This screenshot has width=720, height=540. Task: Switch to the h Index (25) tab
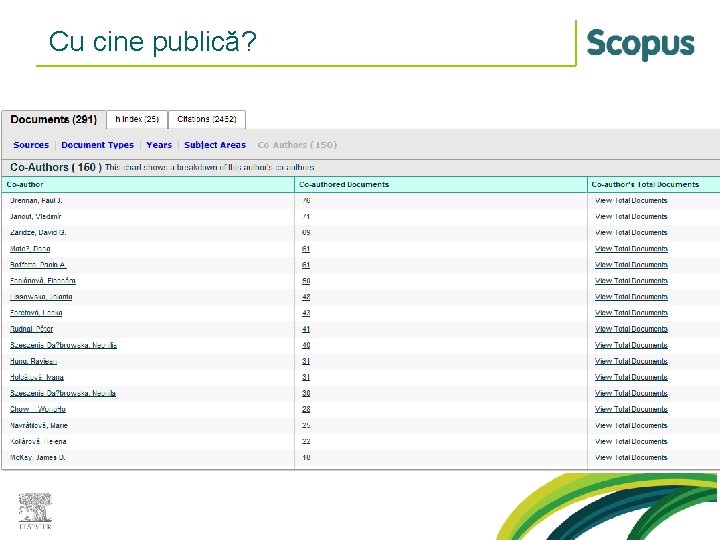pyautogui.click(x=137, y=119)
